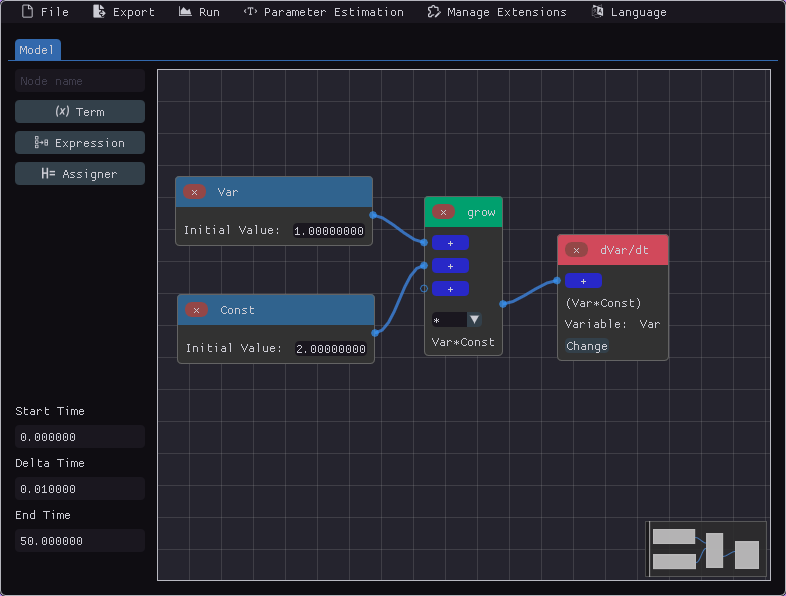Add a Term node
Image resolution: width=786 pixels, height=596 pixels.
[80, 111]
